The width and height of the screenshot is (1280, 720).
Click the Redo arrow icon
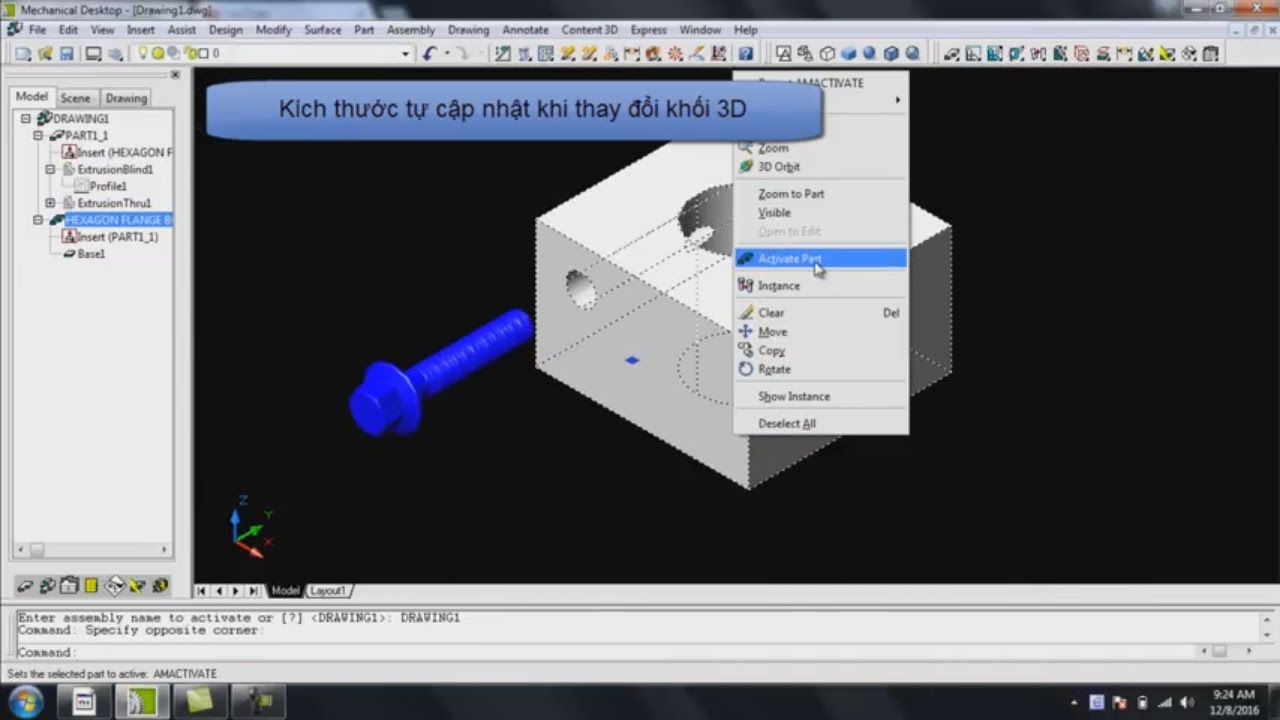click(x=462, y=54)
